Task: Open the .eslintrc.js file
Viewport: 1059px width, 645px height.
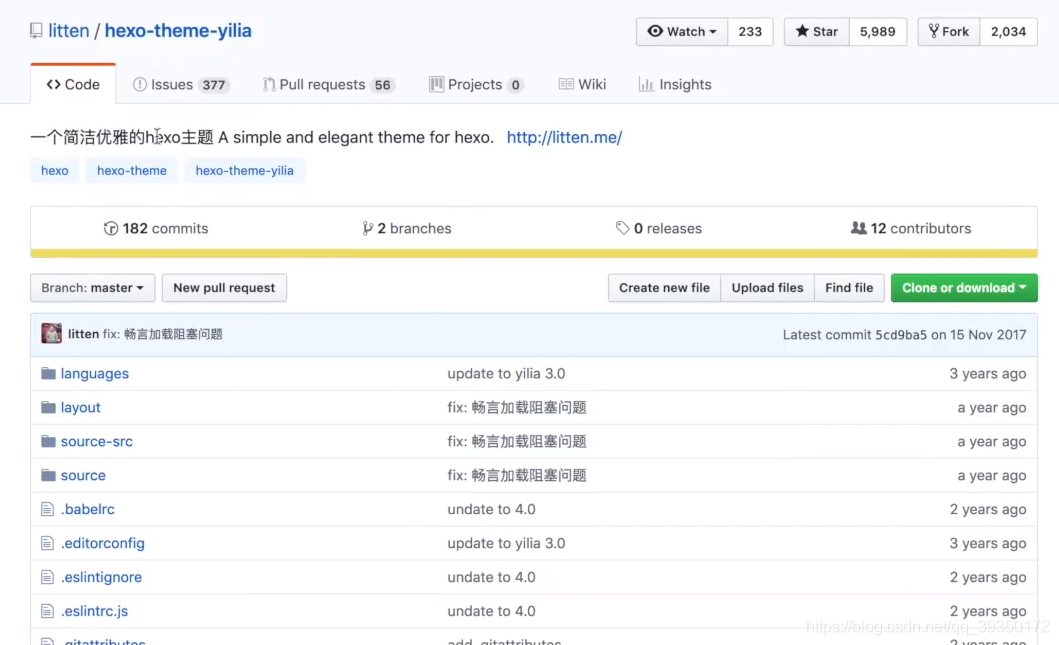Action: (95, 611)
